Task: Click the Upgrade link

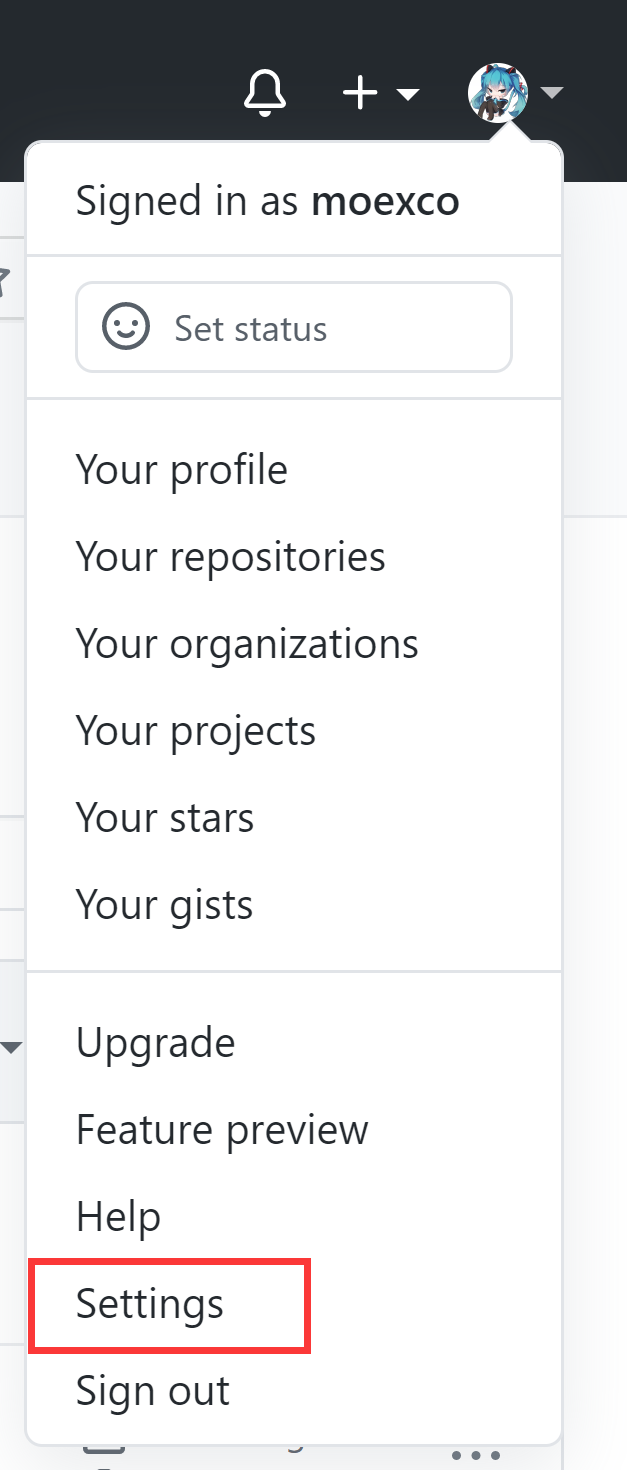Action: click(155, 1042)
